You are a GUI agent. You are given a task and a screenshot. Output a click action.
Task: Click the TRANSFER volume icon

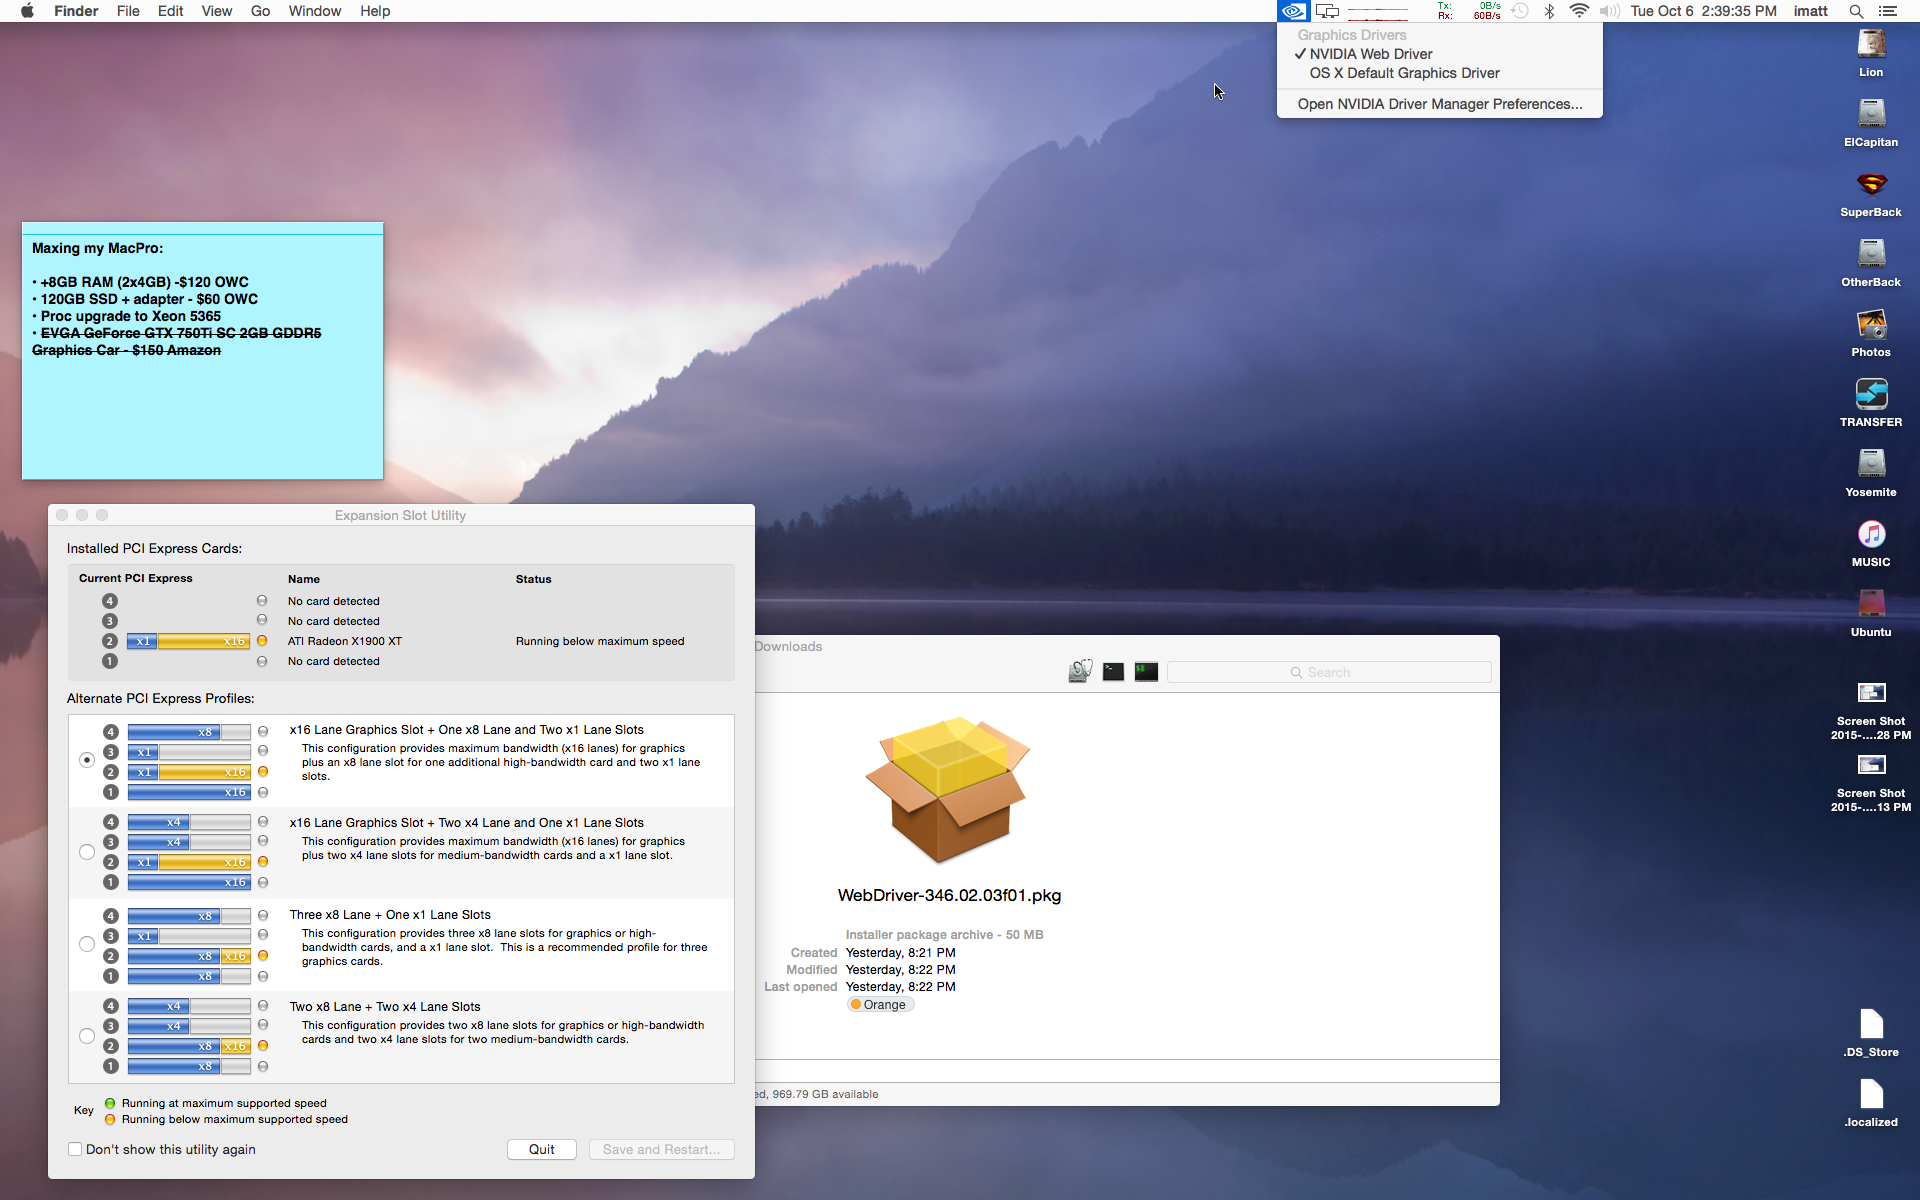click(x=1870, y=395)
